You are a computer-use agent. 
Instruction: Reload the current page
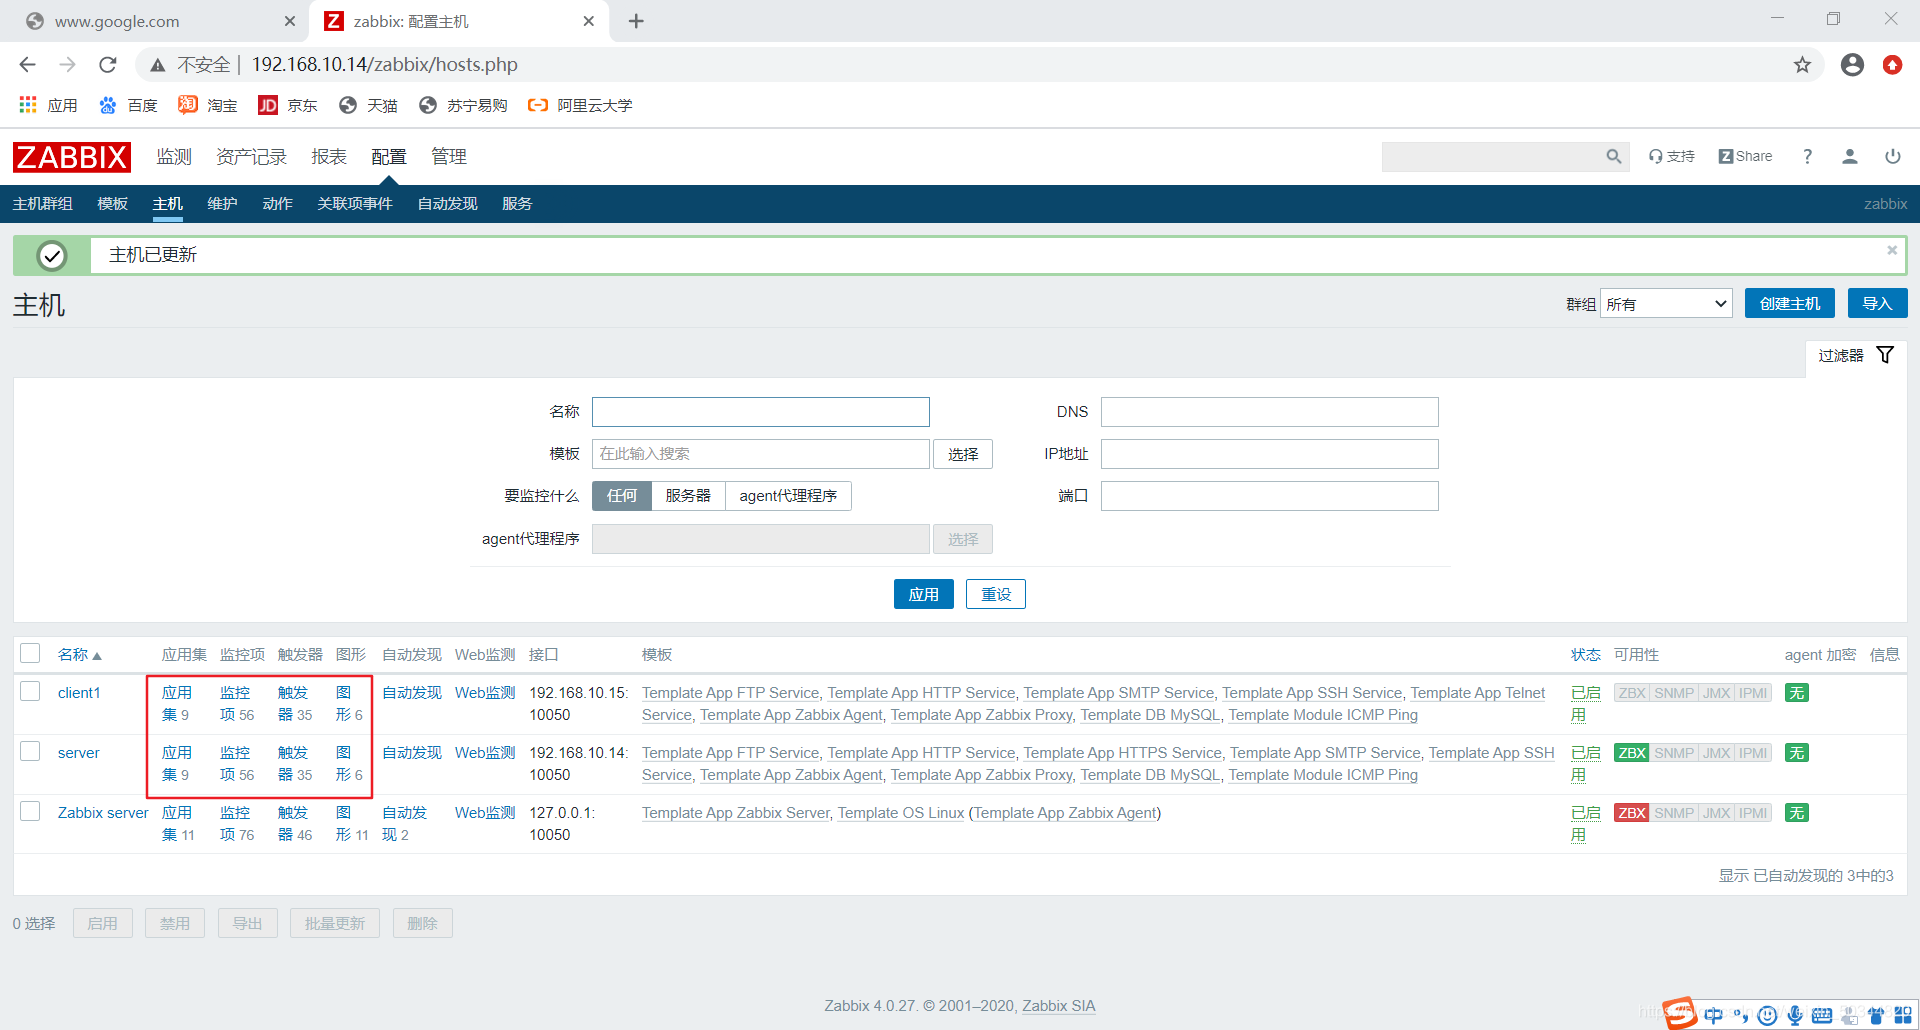coord(108,65)
